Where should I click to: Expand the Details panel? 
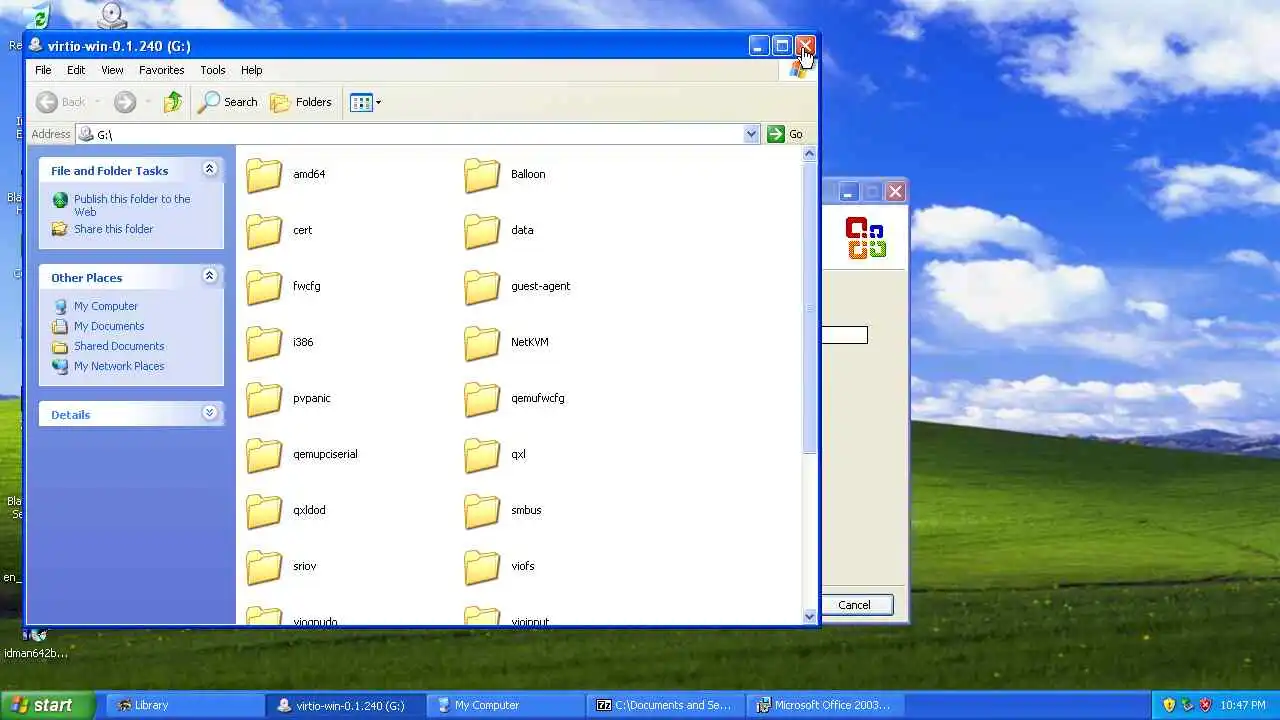209,413
